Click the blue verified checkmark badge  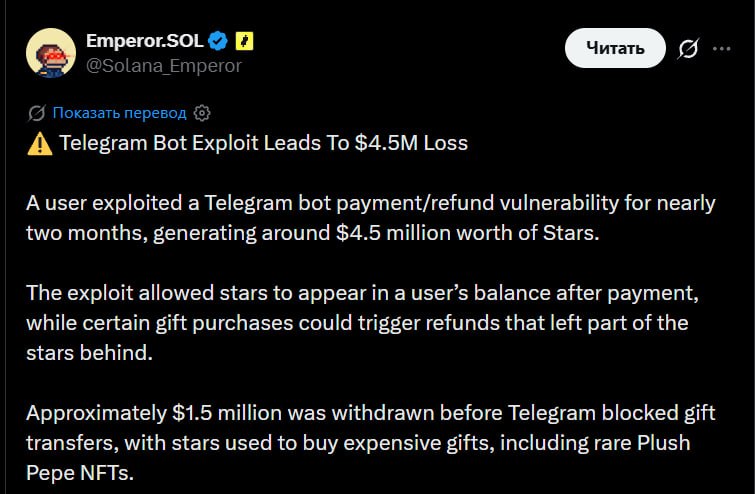[x=218, y=41]
